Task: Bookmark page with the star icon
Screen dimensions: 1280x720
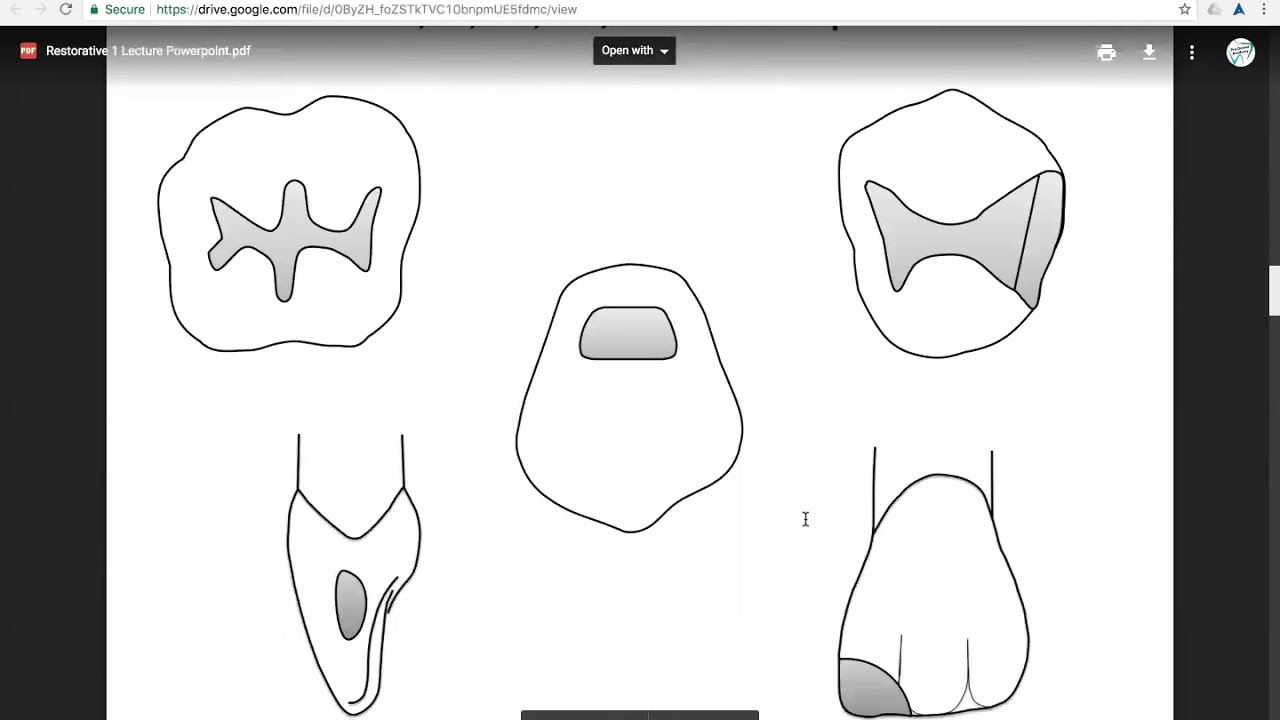Action: (1185, 9)
